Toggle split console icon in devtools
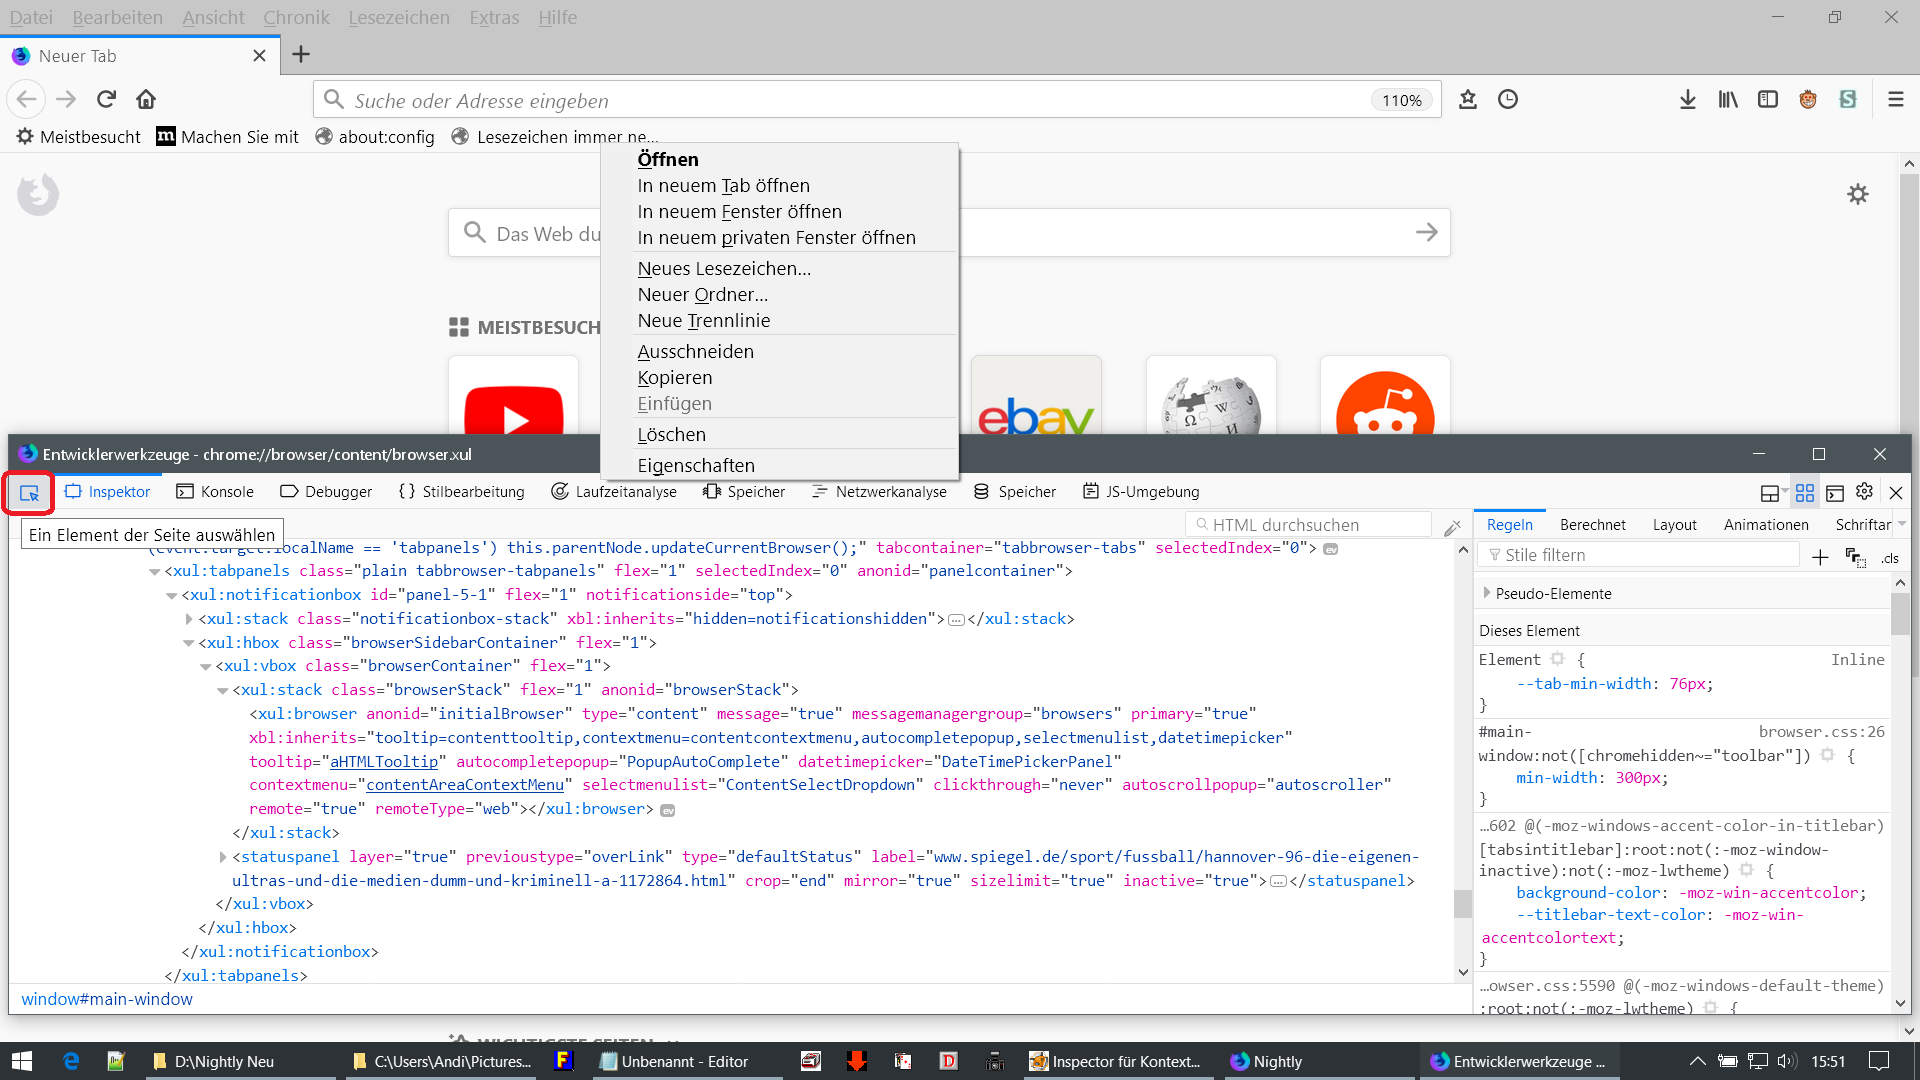 point(1834,492)
